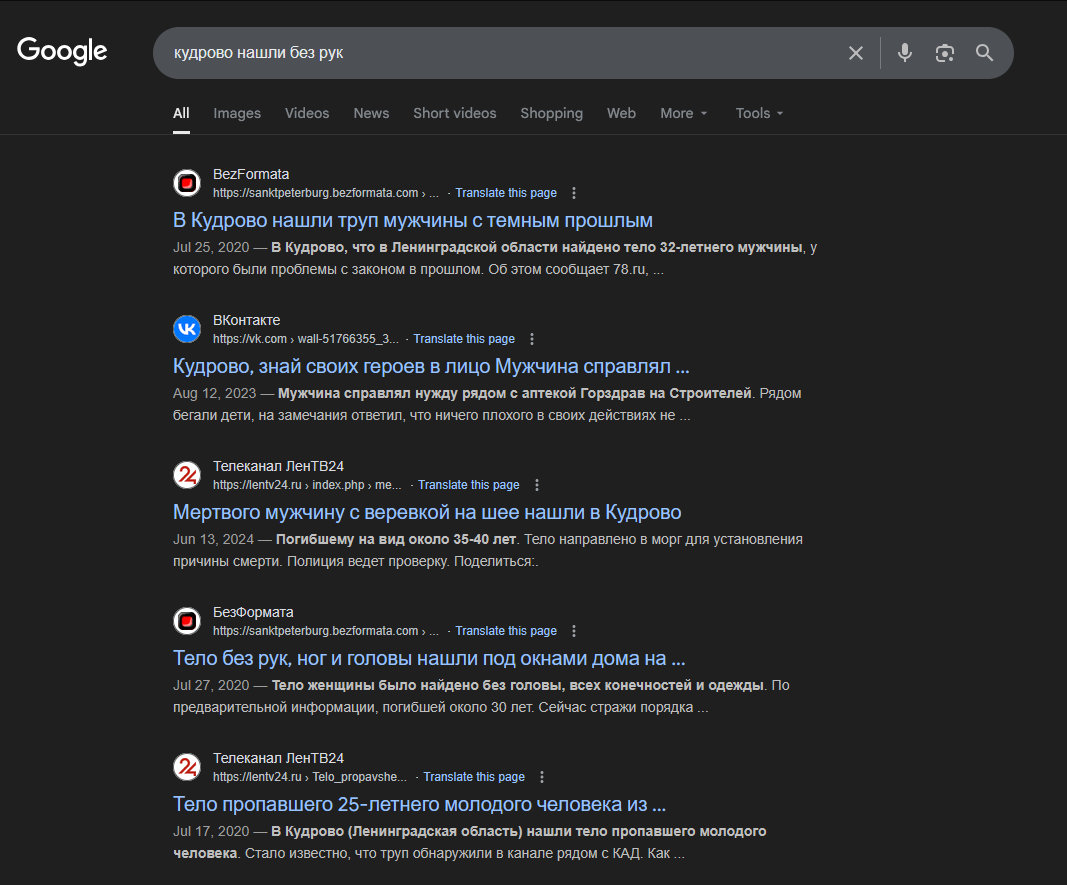The image size is (1067, 885).
Task: Switch to the Shopping tab
Action: point(551,114)
